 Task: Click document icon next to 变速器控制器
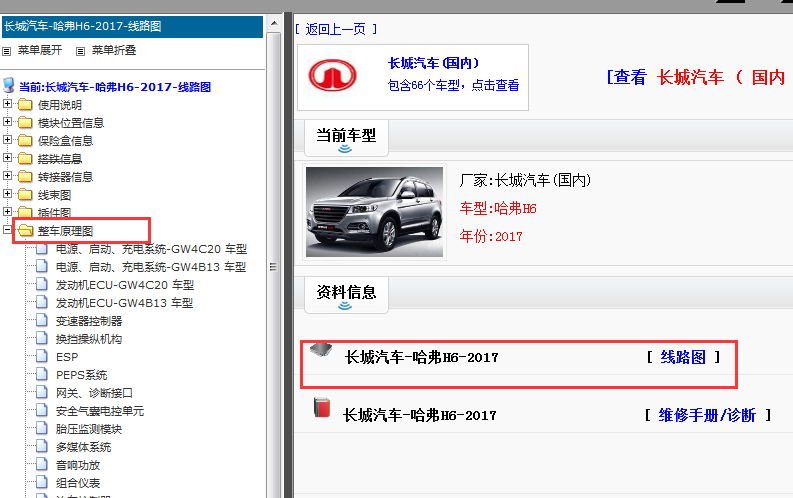pyautogui.click(x=42, y=321)
